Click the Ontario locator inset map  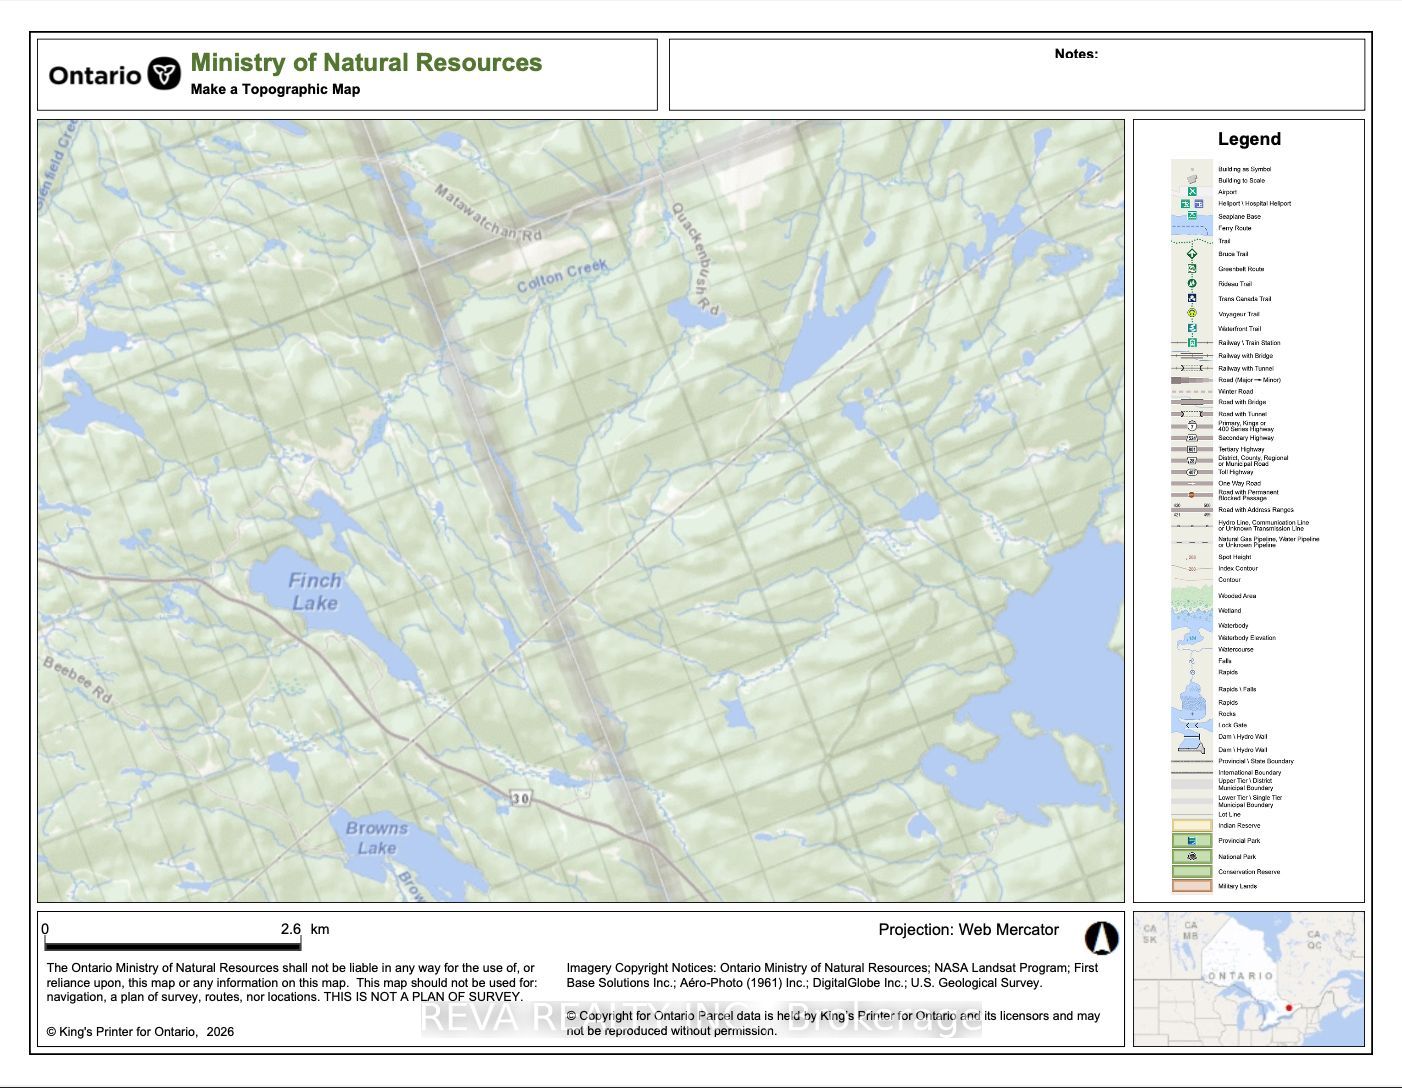[1248, 978]
